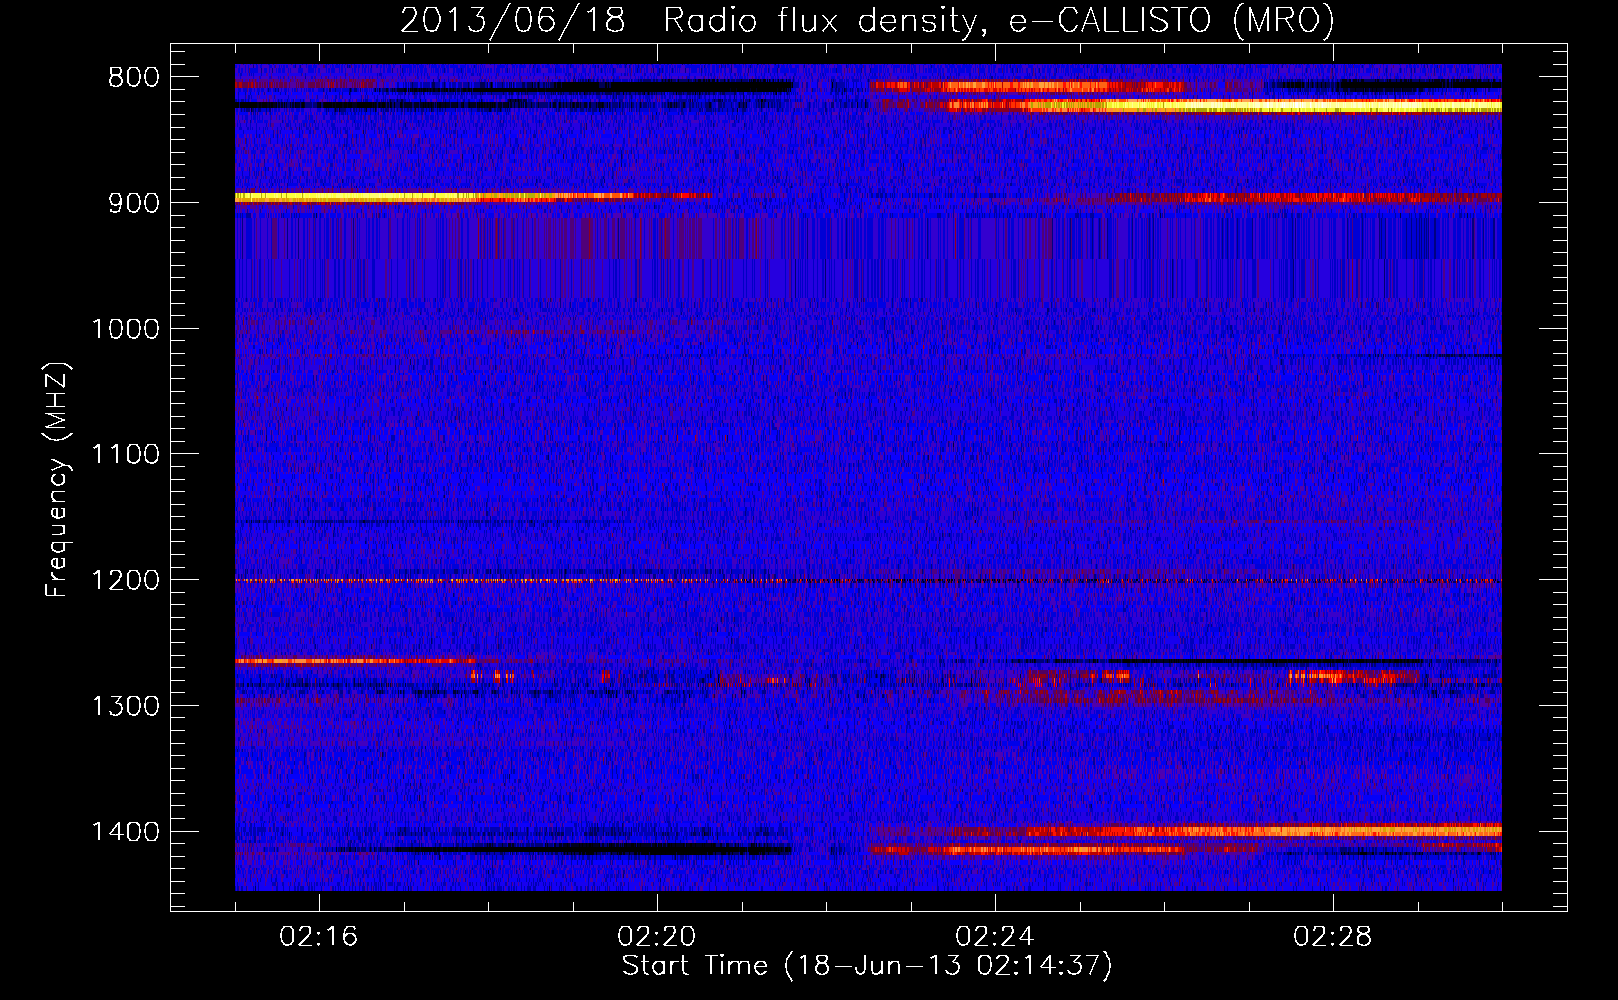
Task: Click the 1400 frequency tick label
Action: tap(125, 832)
